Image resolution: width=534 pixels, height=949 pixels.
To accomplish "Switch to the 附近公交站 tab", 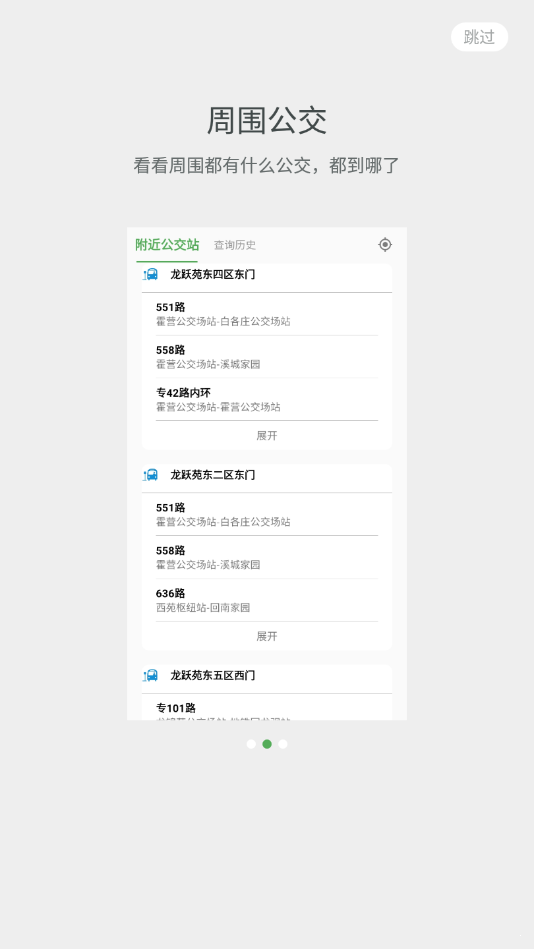I will 167,245.
